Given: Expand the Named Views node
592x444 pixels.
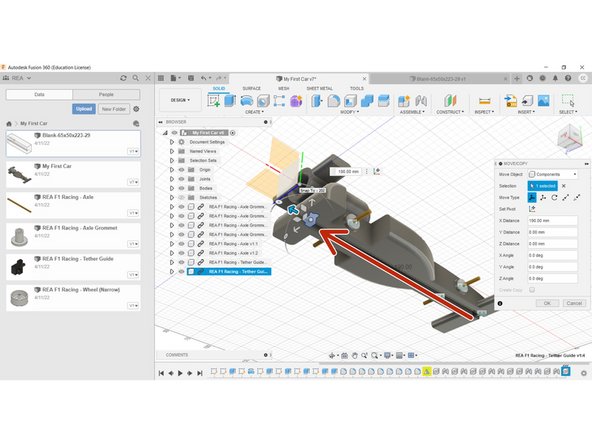Looking at the screenshot, I should point(172,151).
